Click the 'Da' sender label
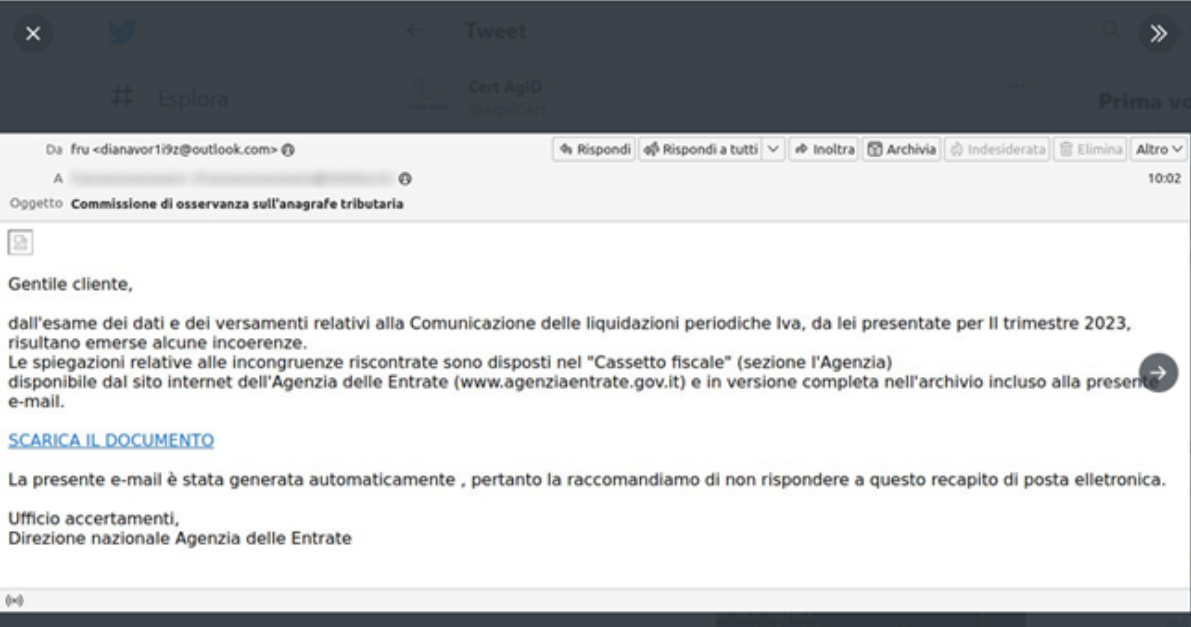This screenshot has width=1191, height=627. tap(54, 150)
